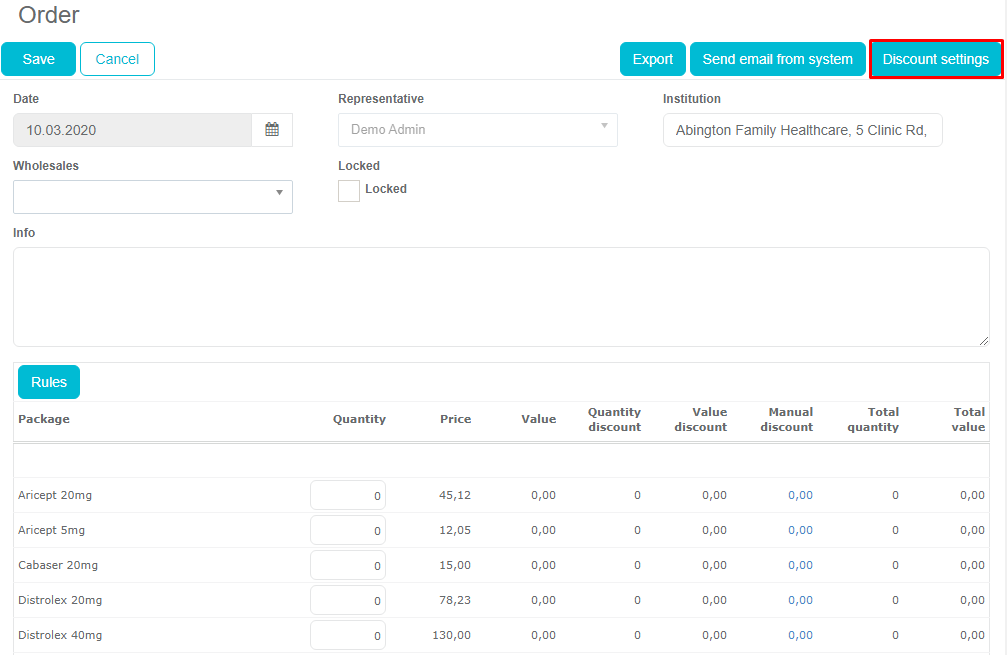The width and height of the screenshot is (1007, 655).
Task: Select quantity field for Aricept 20mg
Action: pos(348,495)
